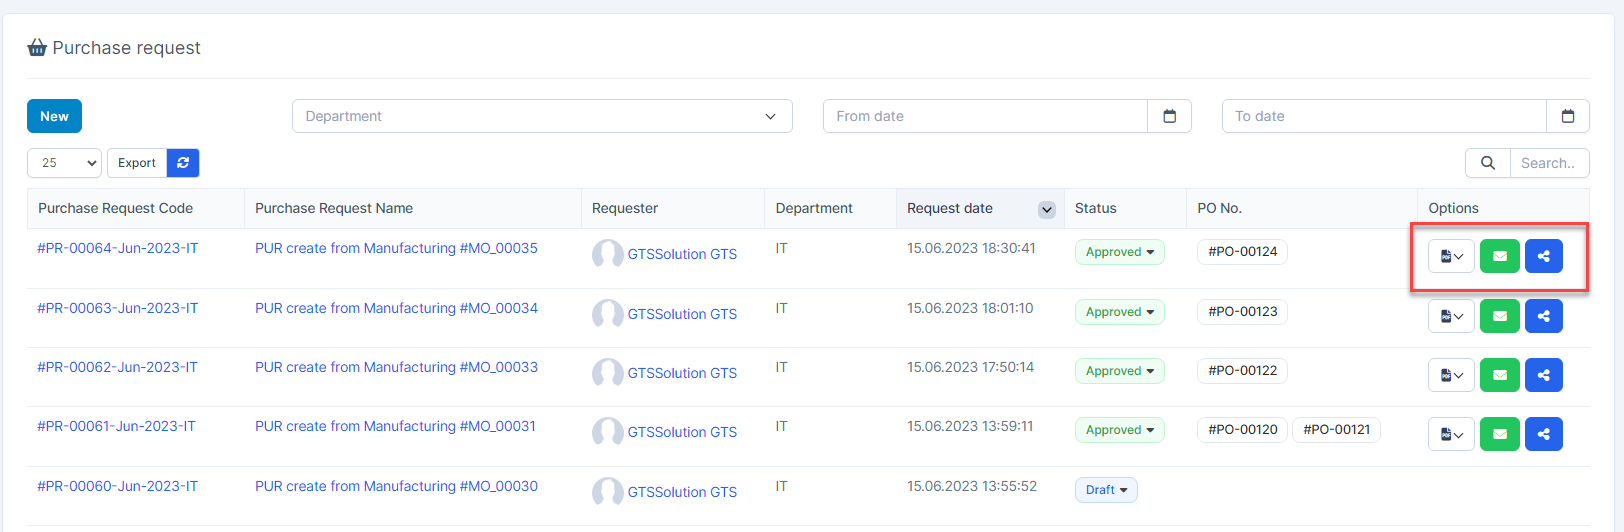Open the Draft status dropdown for PR-00060
Image resolution: width=1624 pixels, height=532 pixels.
click(x=1106, y=490)
